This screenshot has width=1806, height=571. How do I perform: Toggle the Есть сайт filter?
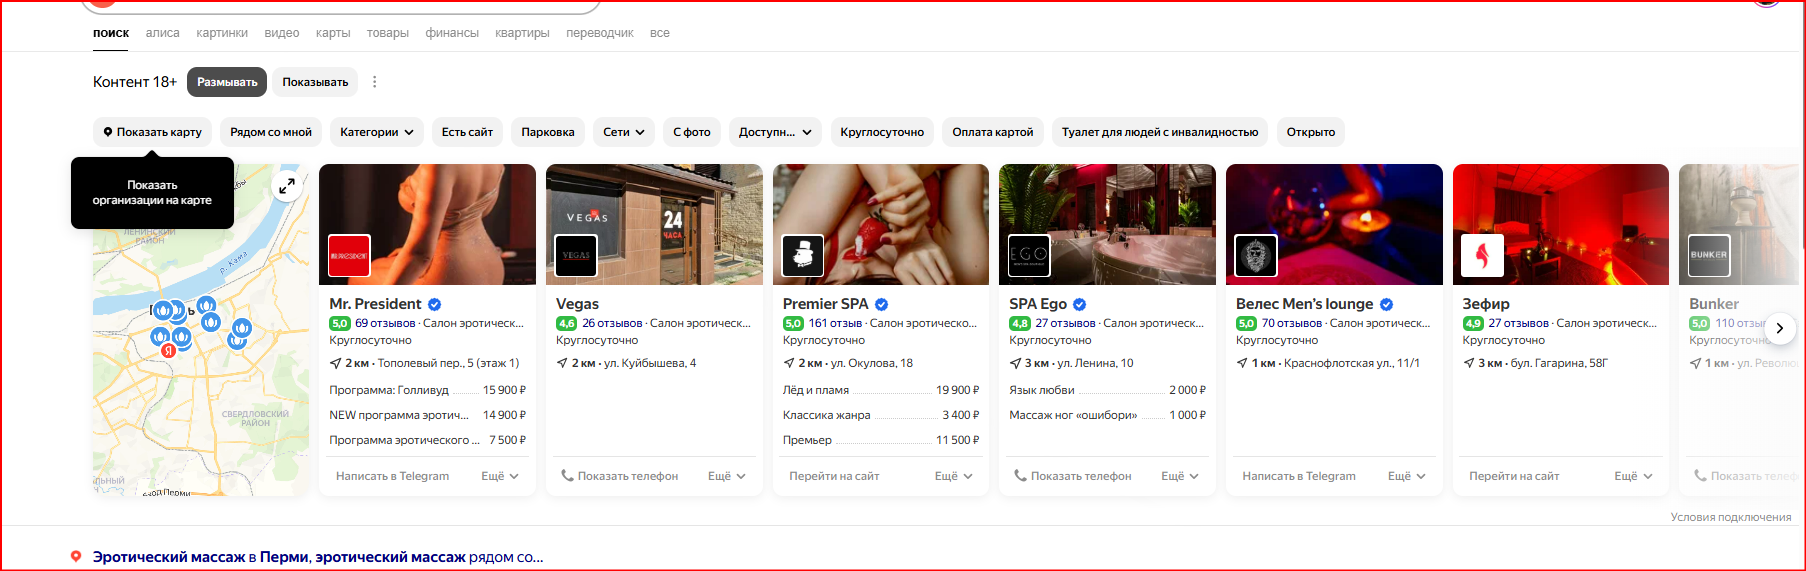pos(467,132)
